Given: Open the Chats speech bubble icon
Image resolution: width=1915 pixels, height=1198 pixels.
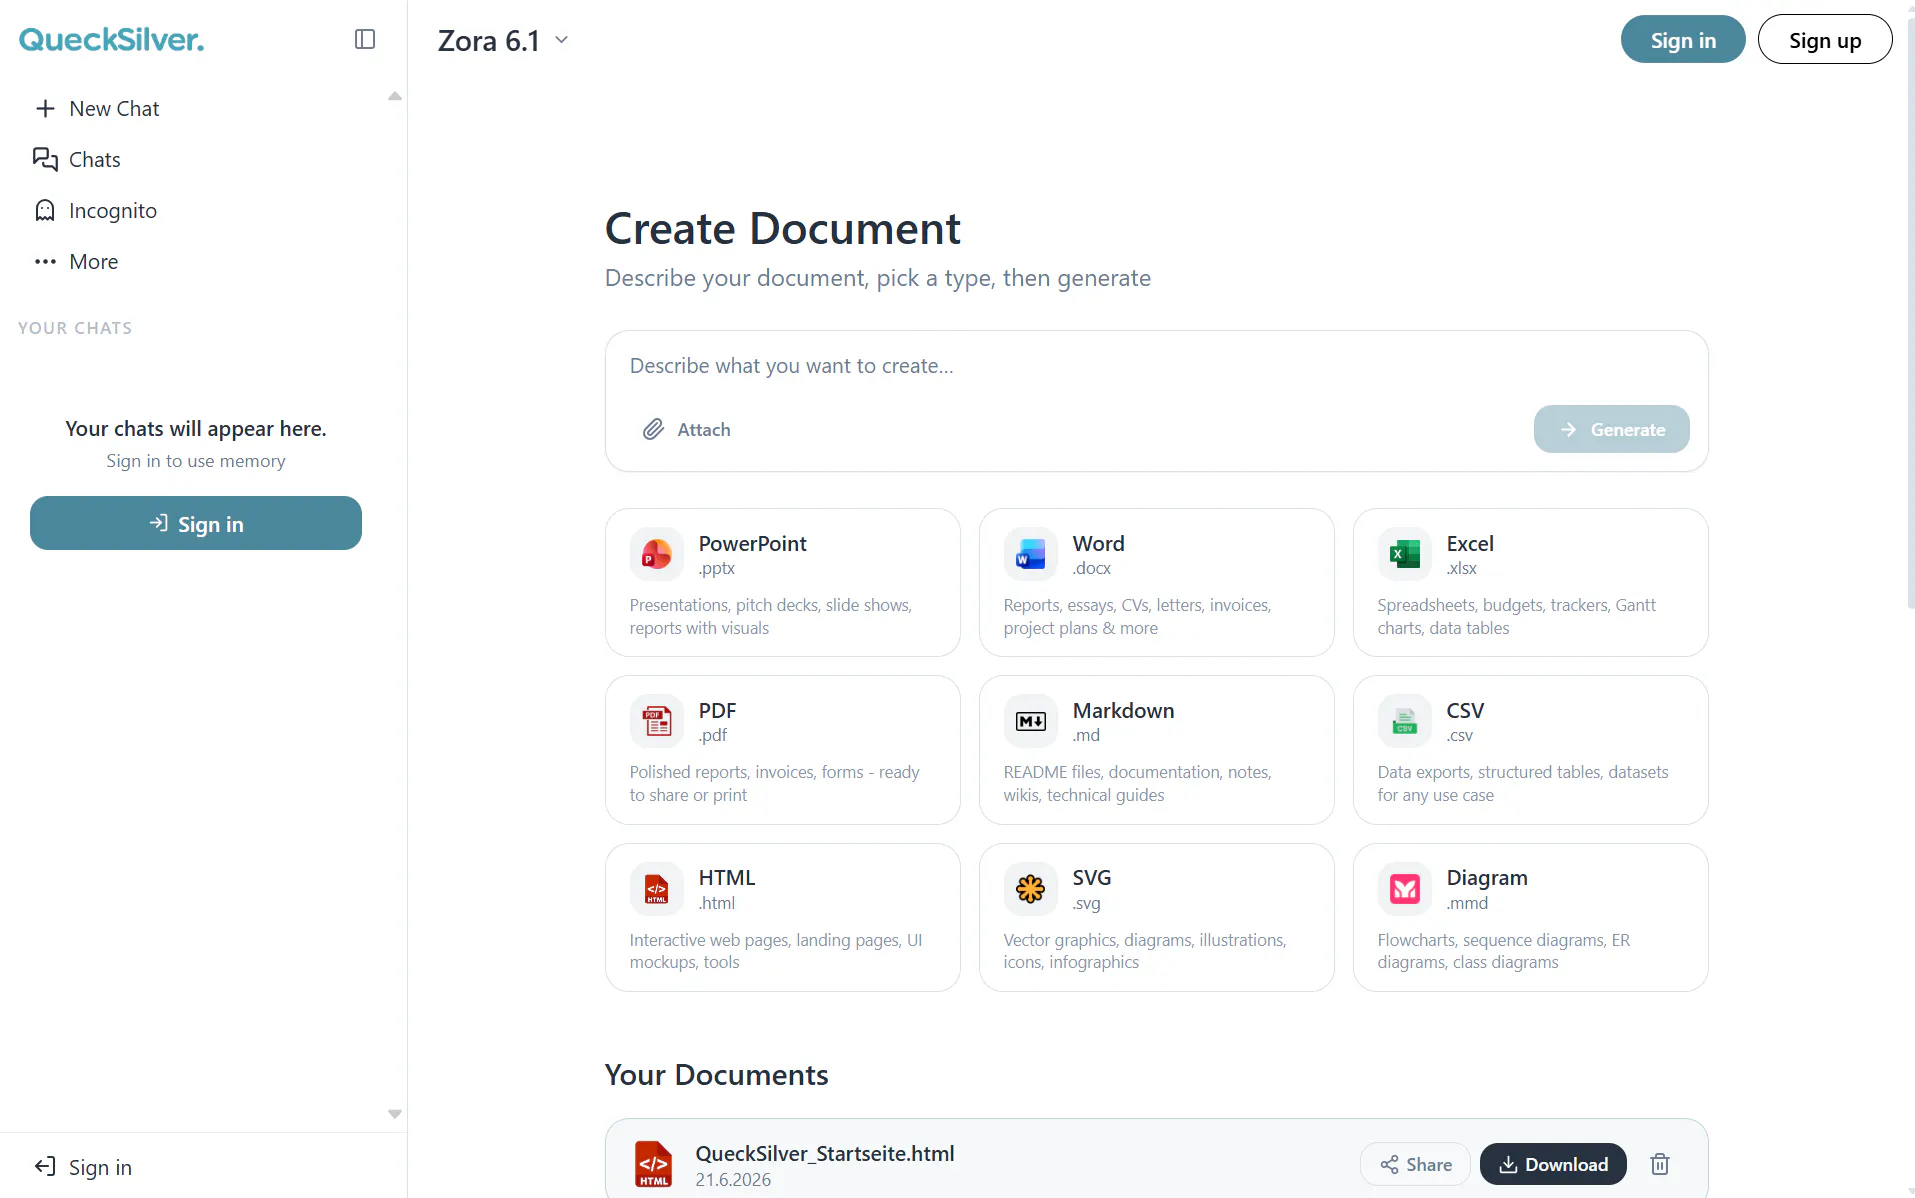Looking at the screenshot, I should [x=45, y=159].
